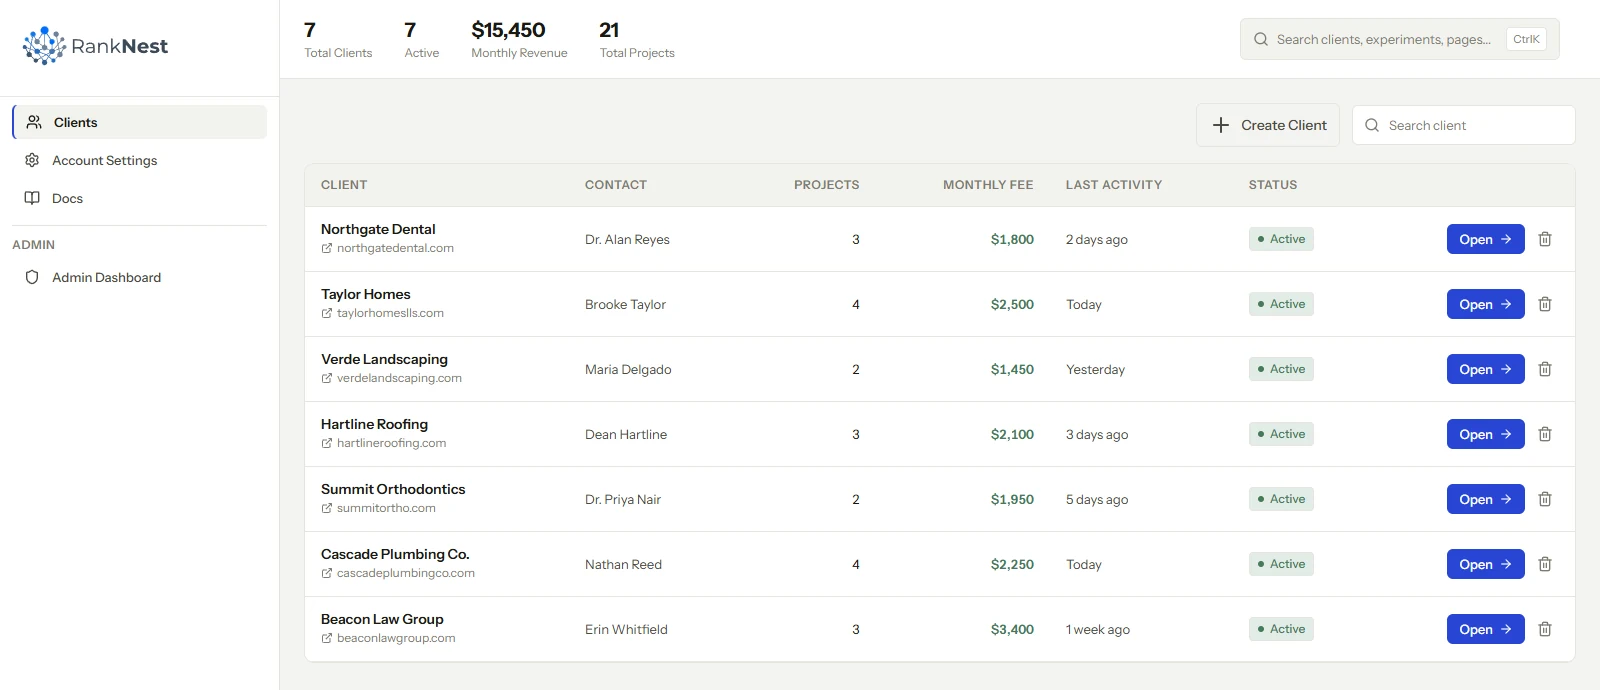This screenshot has width=1600, height=690.
Task: Click the Monthly Fee column header
Action: [988, 185]
